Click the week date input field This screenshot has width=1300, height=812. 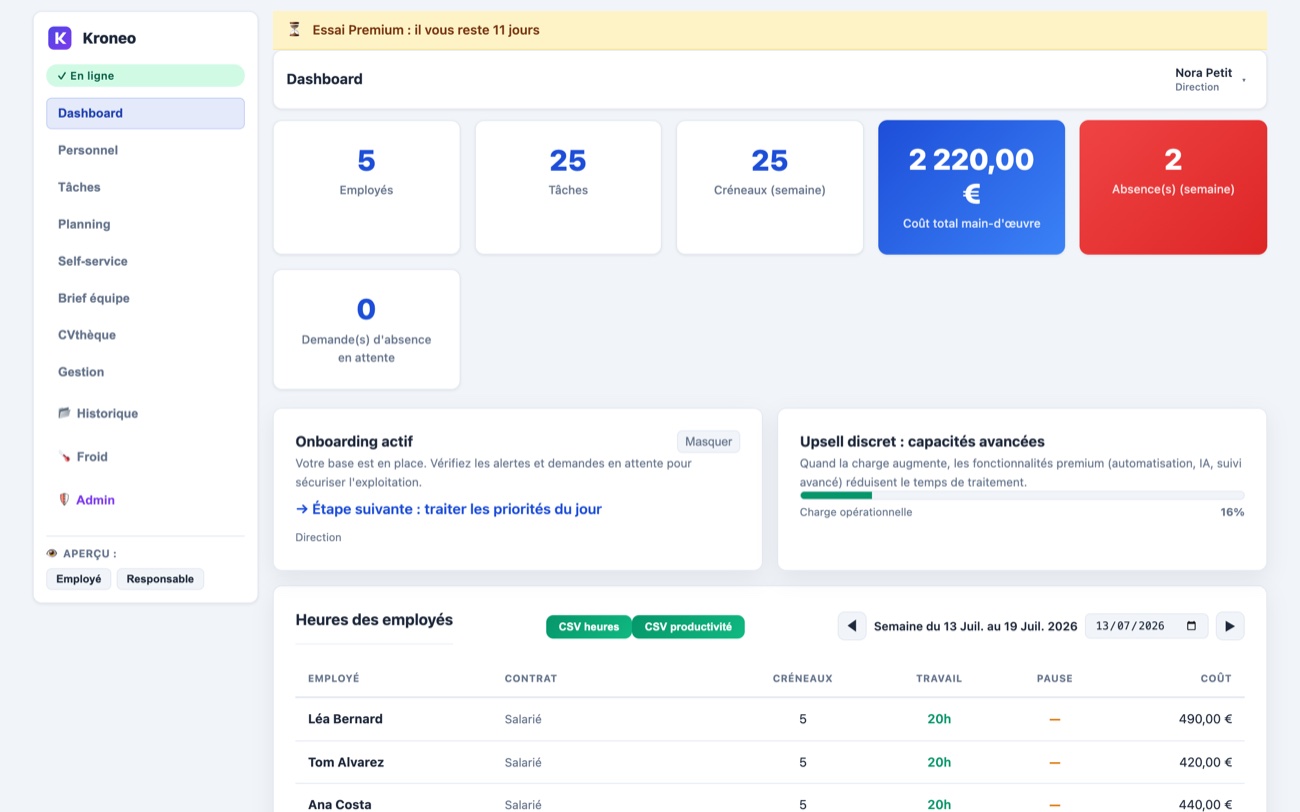point(1146,626)
